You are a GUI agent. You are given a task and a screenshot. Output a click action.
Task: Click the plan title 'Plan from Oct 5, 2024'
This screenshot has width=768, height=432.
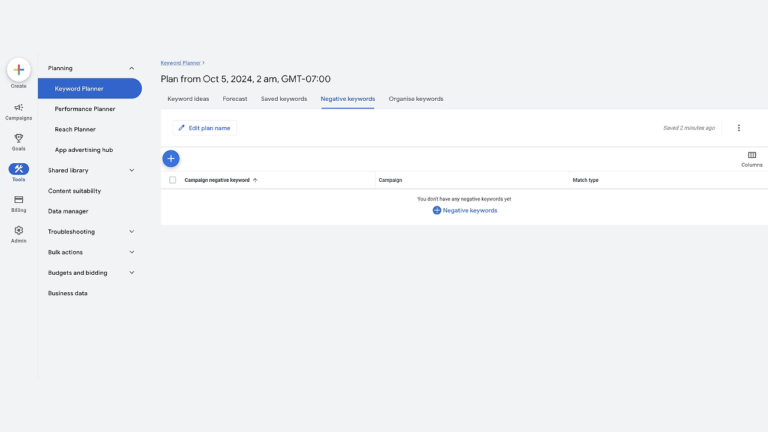click(x=245, y=79)
